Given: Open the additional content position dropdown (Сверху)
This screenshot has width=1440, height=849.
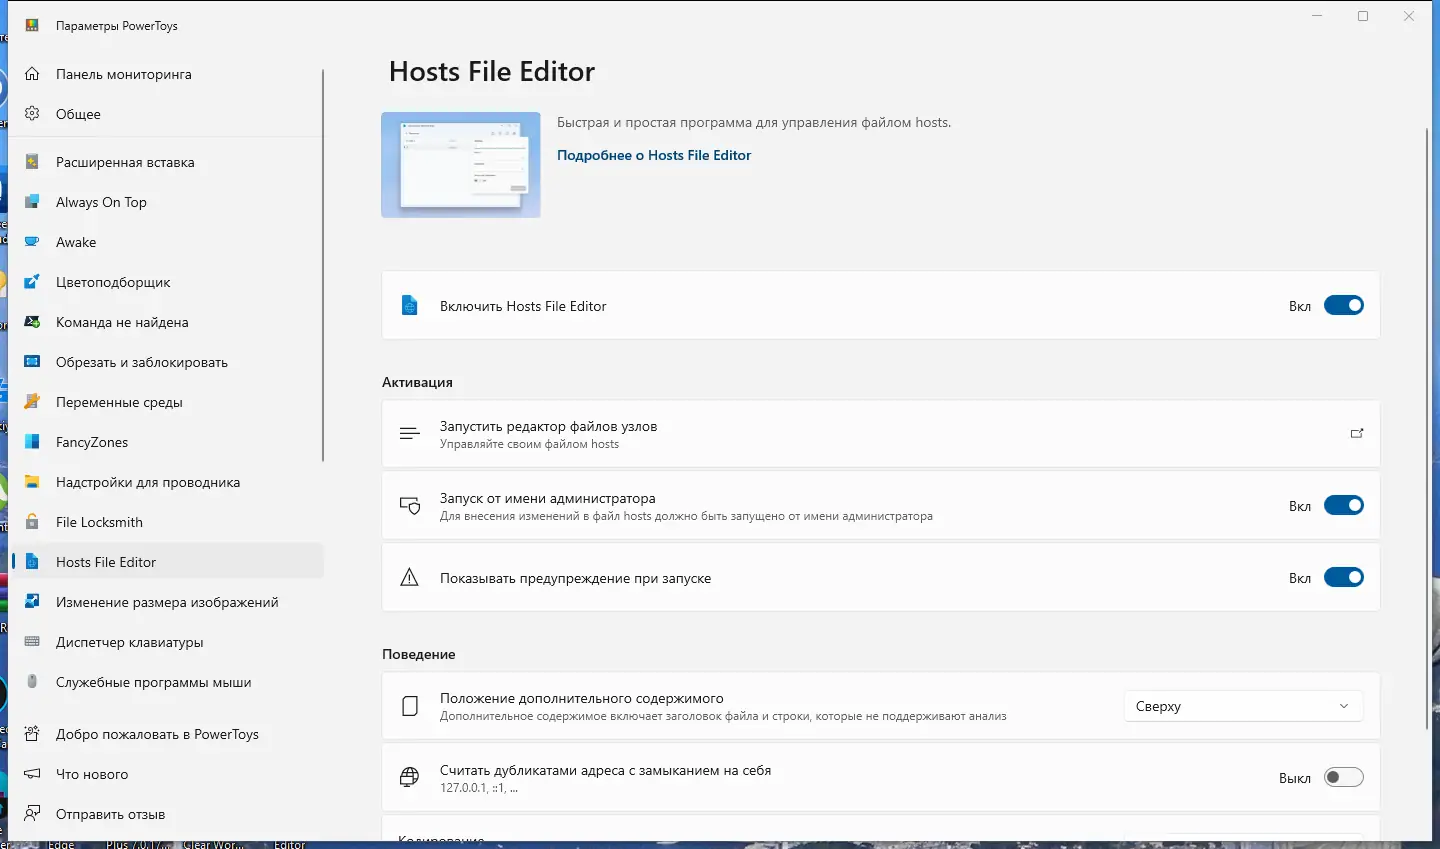Looking at the screenshot, I should [1243, 706].
